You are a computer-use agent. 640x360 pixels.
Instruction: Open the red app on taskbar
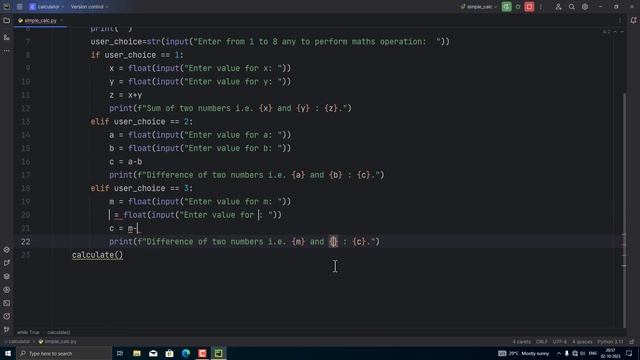click(x=202, y=353)
